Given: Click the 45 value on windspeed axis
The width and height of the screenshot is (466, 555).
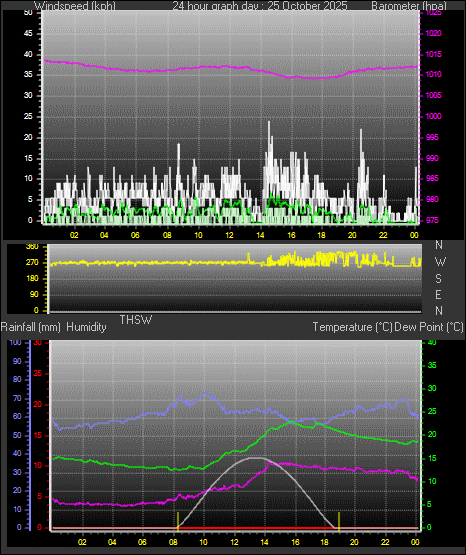Looking at the screenshot, I should point(28,33).
